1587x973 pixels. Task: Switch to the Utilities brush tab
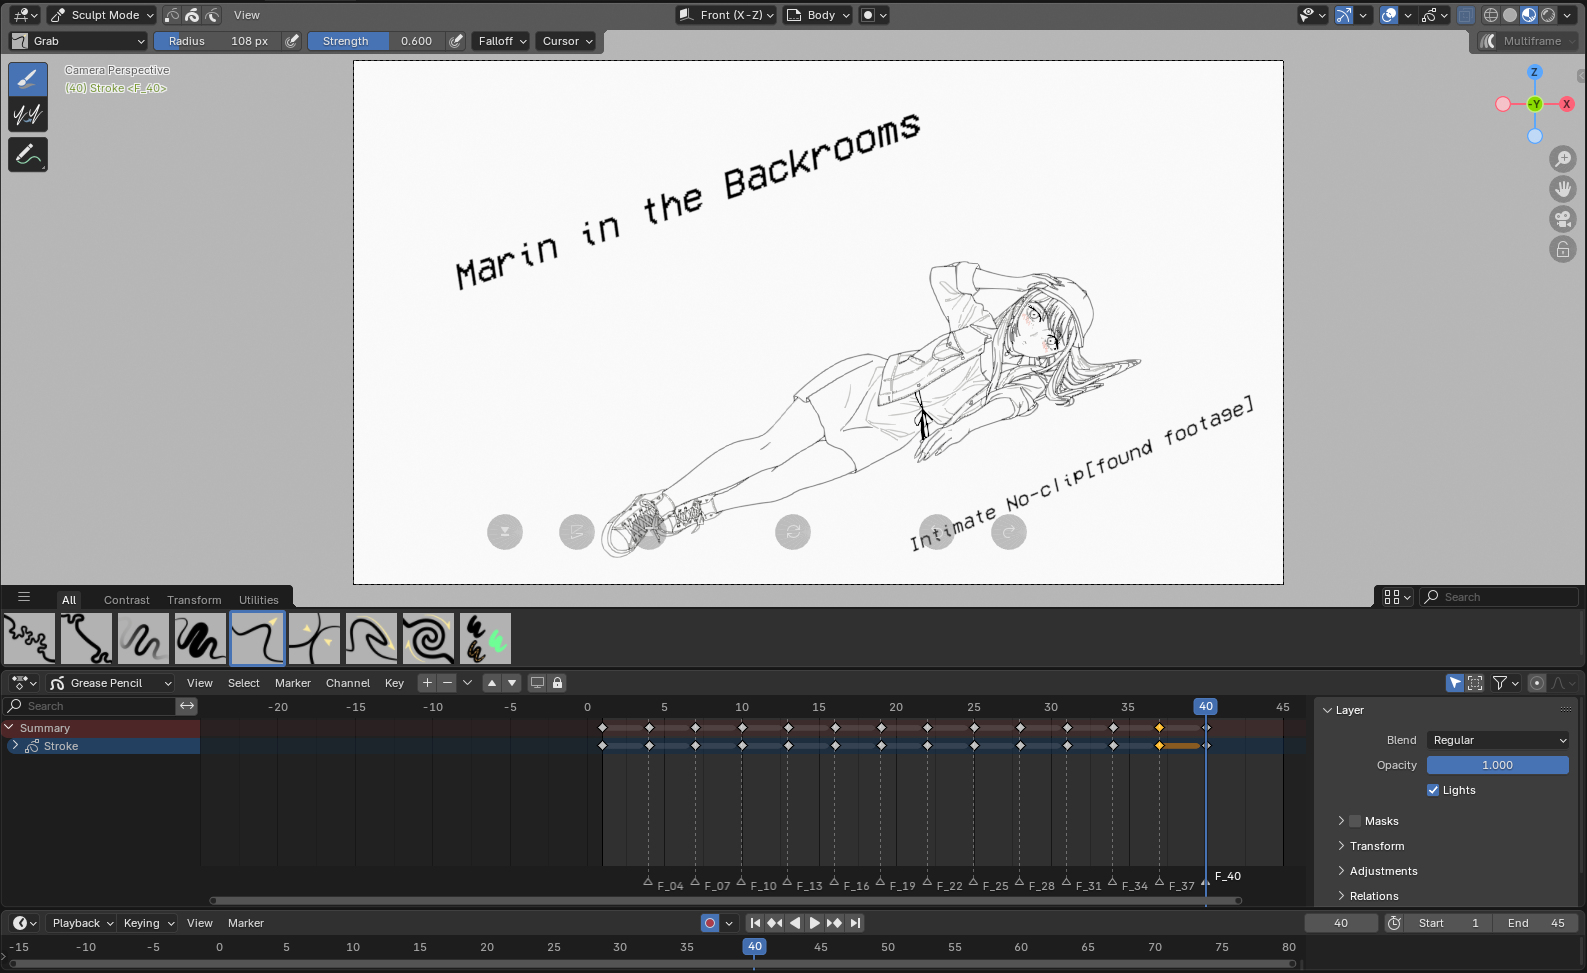click(x=259, y=600)
